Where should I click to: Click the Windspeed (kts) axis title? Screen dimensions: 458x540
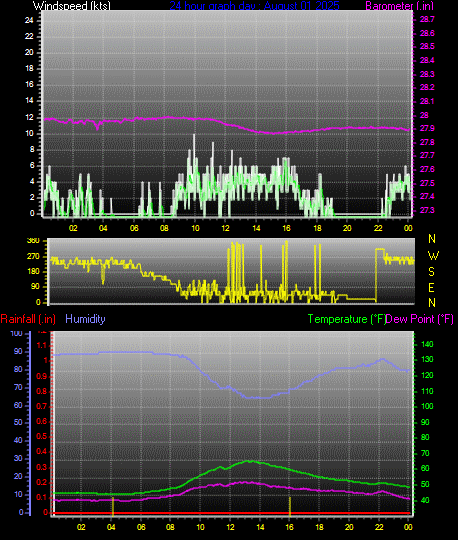[72, 6]
